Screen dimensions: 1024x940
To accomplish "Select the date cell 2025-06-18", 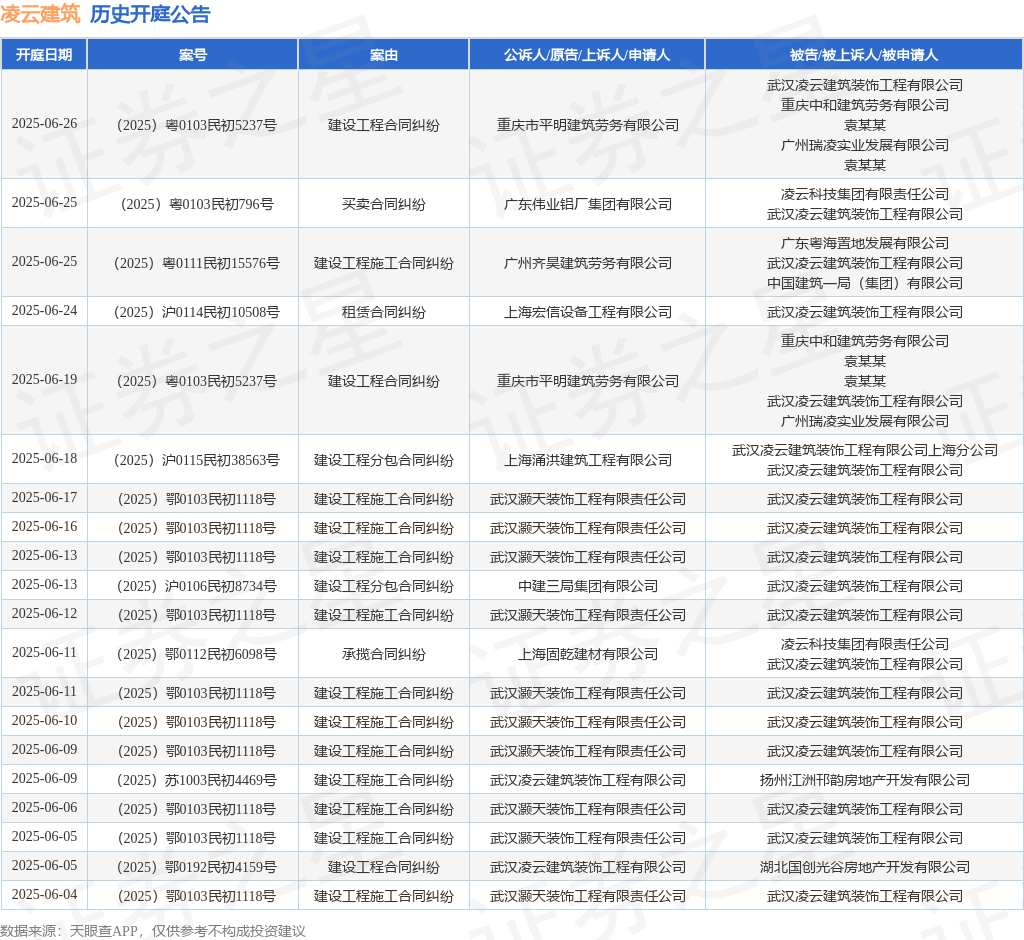I will coord(44,459).
